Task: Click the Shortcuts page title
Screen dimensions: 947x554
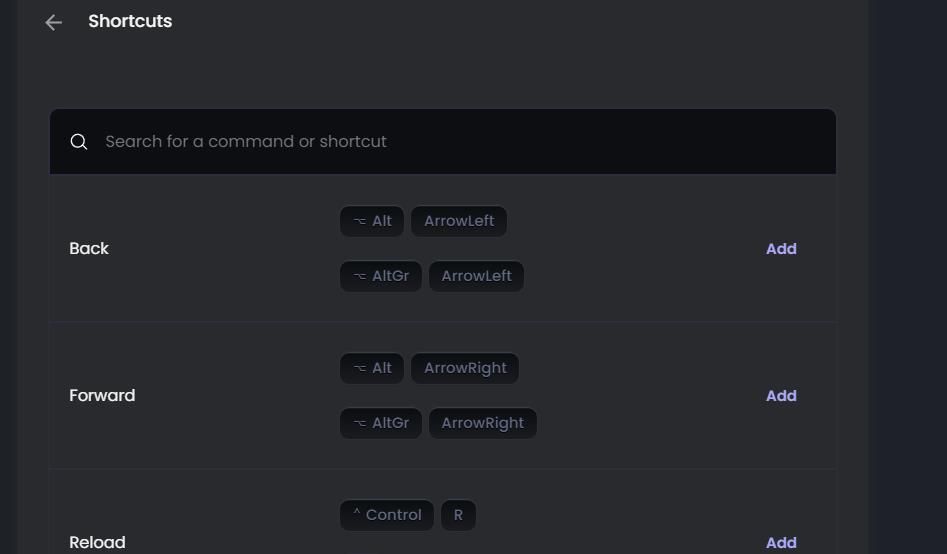Action: [x=130, y=21]
